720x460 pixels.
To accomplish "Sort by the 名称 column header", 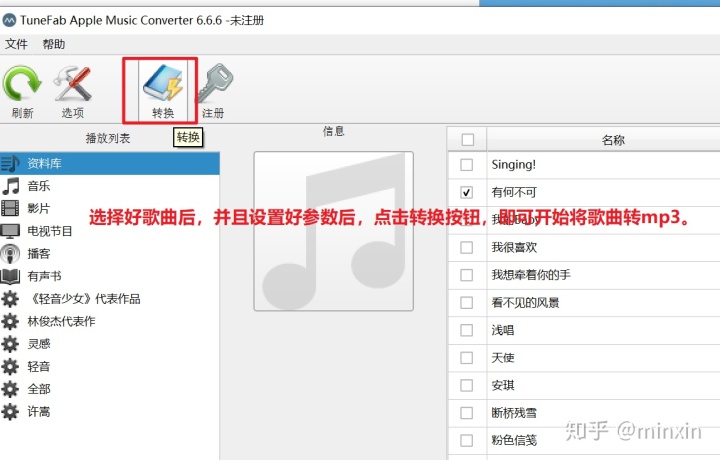I will [613, 140].
